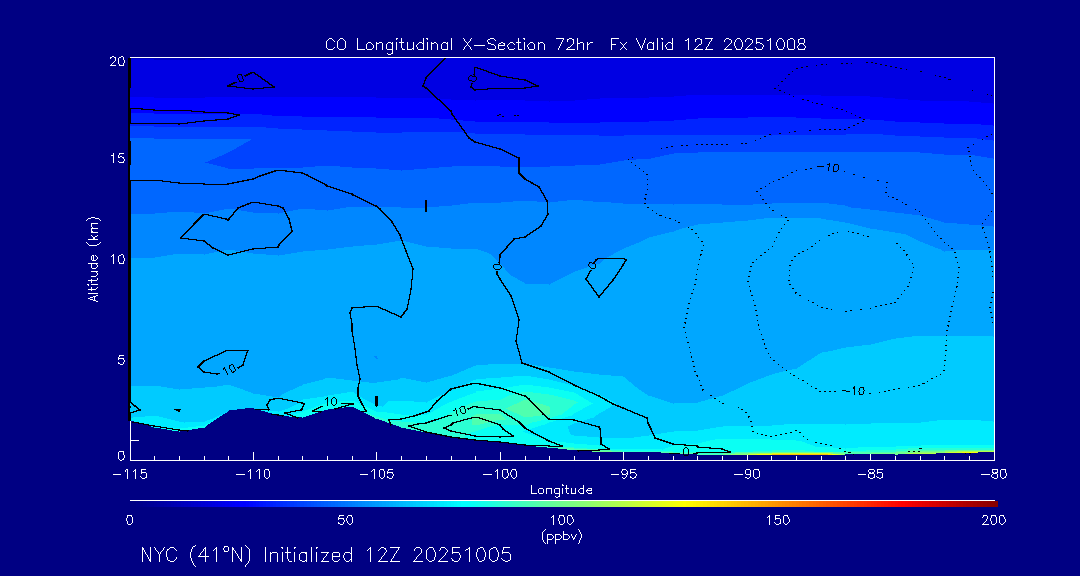
Task: Click the 'Longitude' x-axis label
Action: tap(561, 489)
